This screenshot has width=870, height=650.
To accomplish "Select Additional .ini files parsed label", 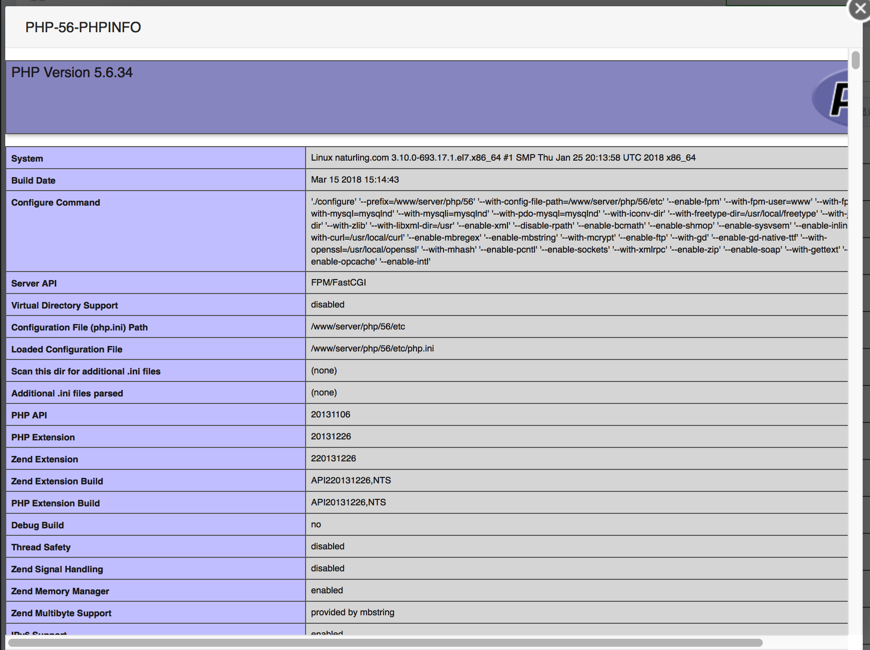I will coord(67,394).
